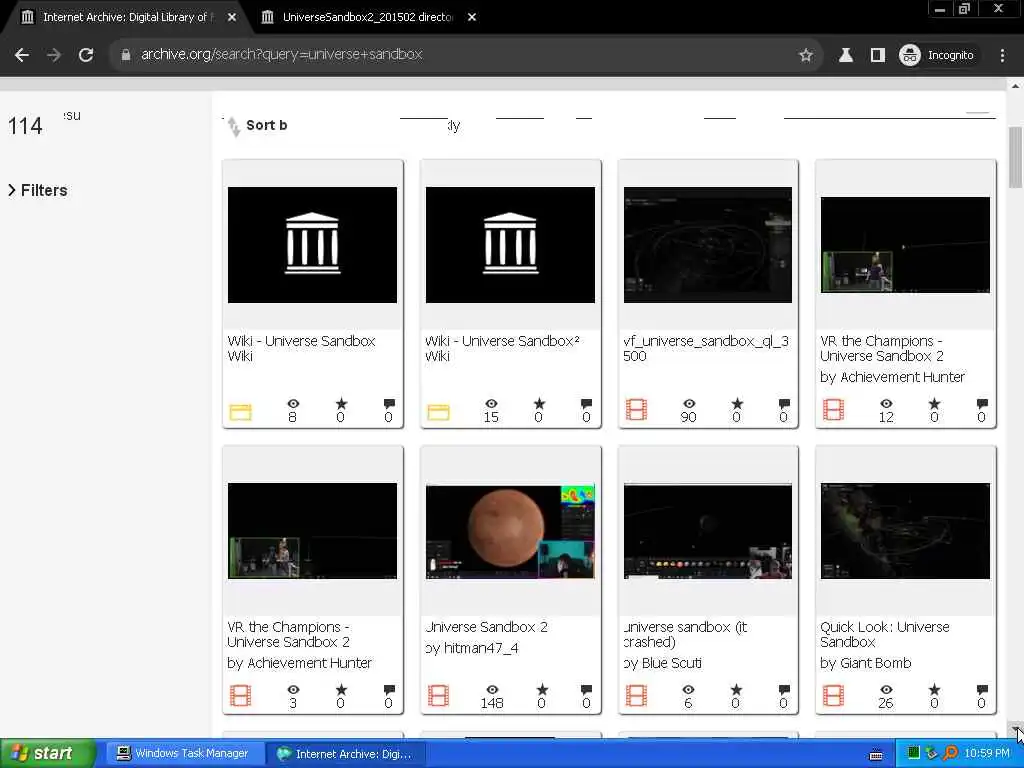Click title Wiki - Universe Sandbox² Wiki
The width and height of the screenshot is (1024, 768).
502,348
